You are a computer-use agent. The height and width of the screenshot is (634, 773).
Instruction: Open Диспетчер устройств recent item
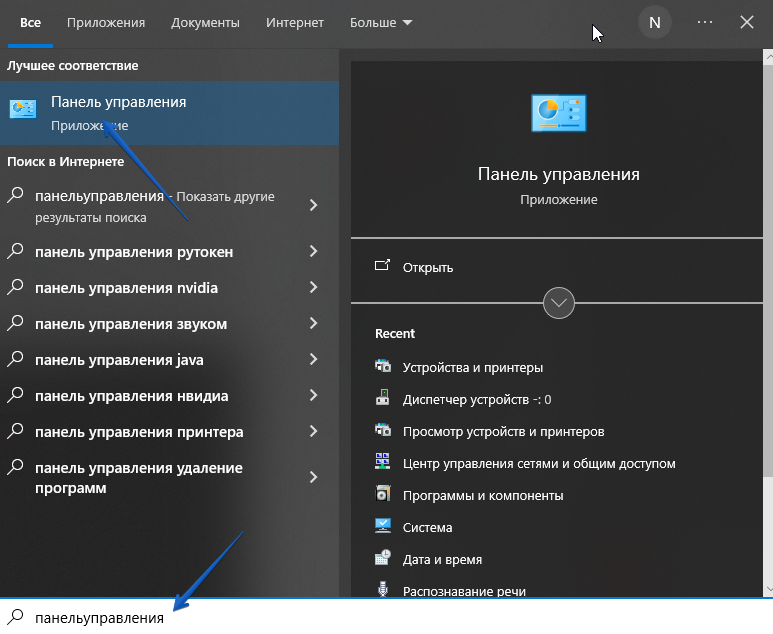point(476,399)
